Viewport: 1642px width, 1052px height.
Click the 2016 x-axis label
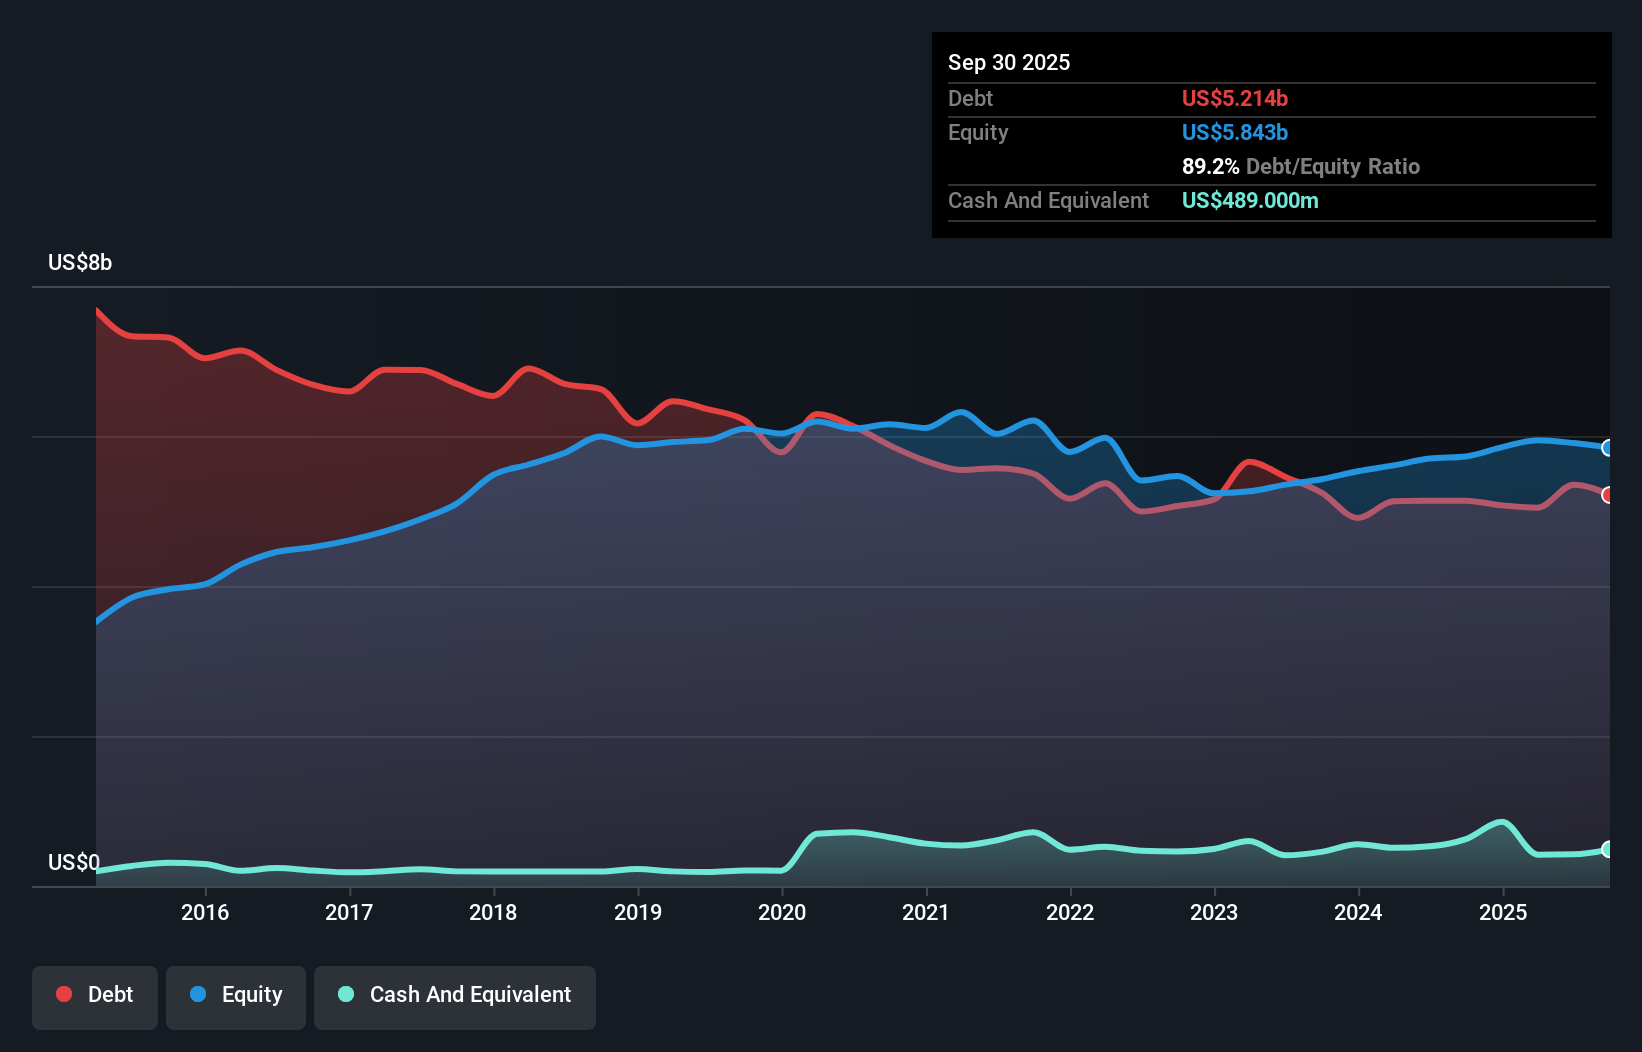205,912
